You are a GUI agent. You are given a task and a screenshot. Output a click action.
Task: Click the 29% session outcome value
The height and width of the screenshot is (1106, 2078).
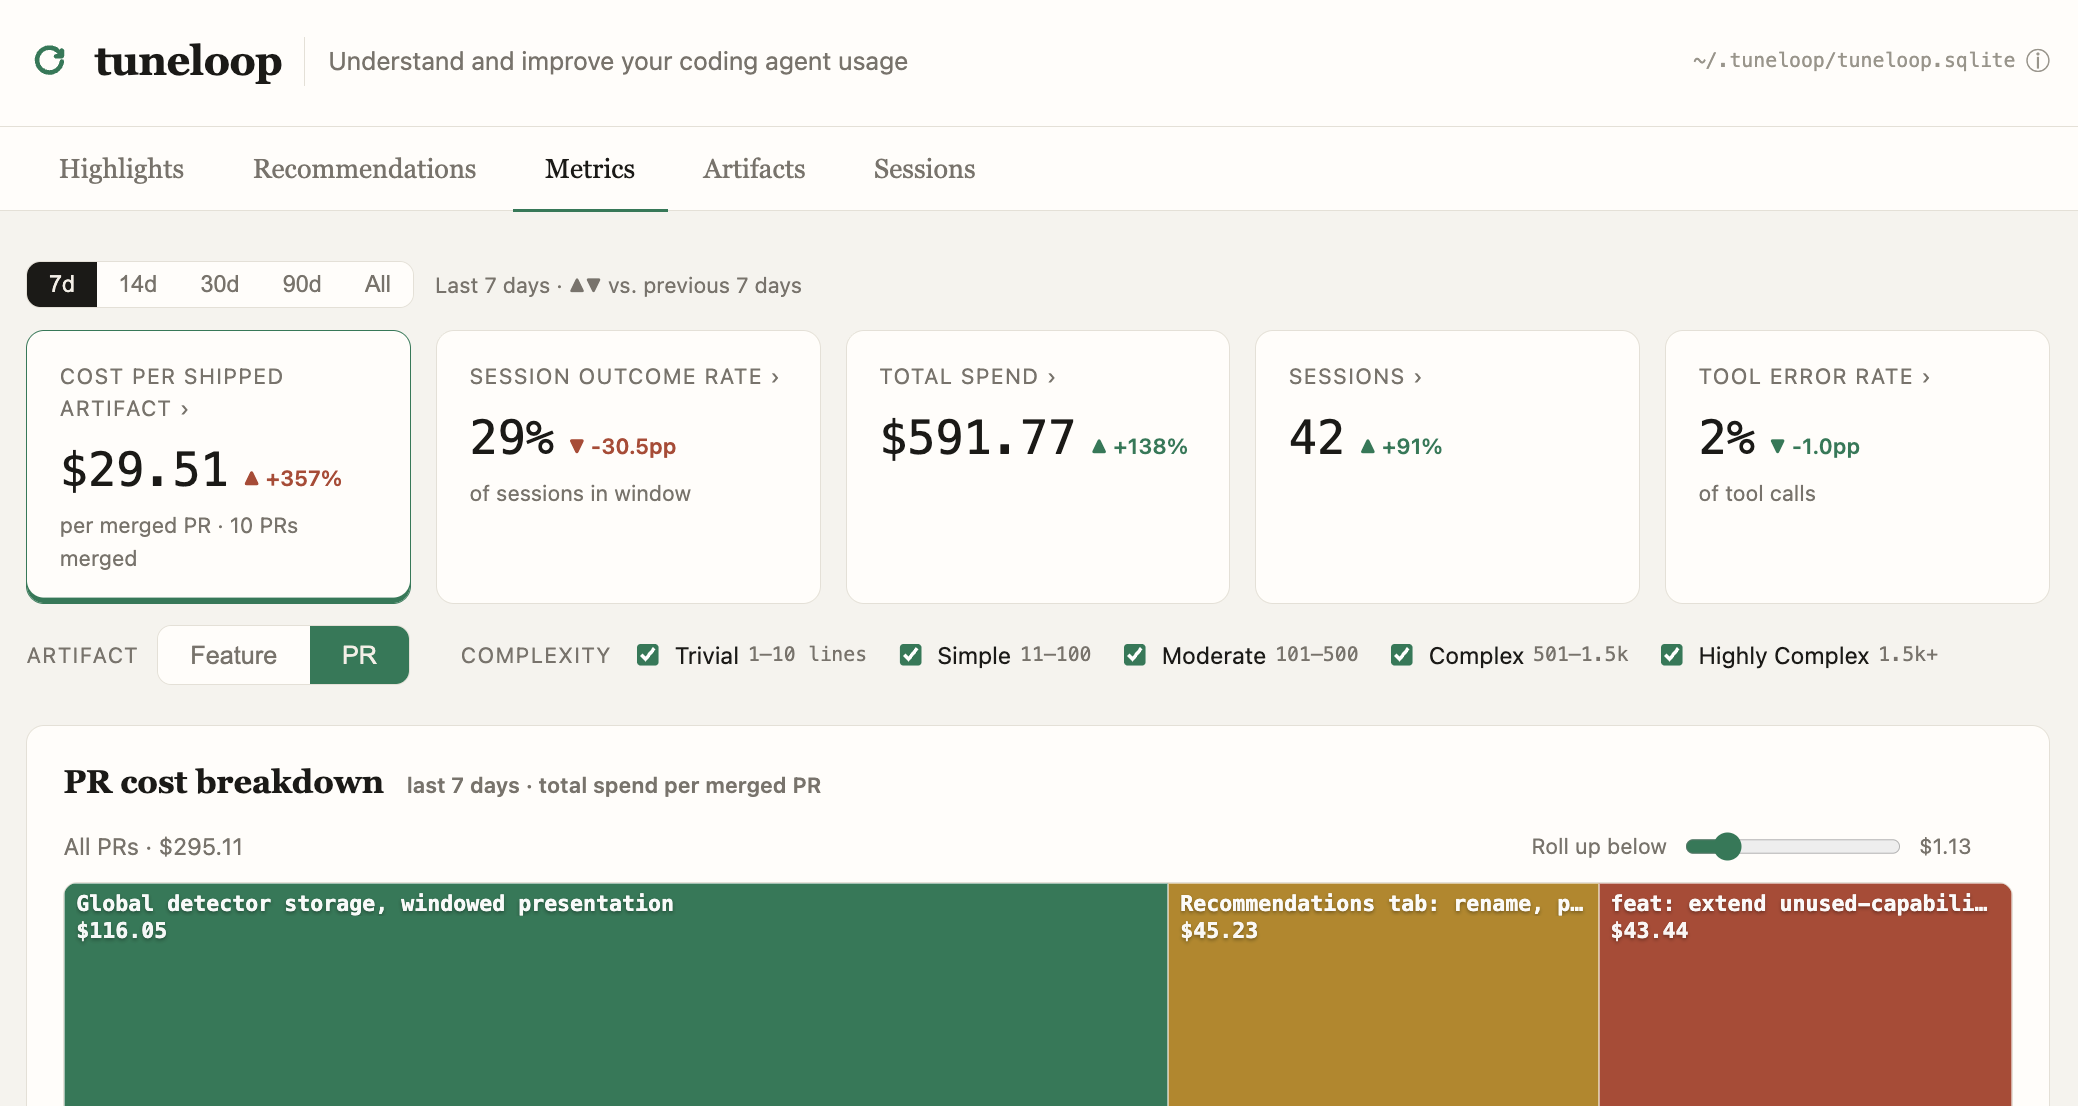tap(512, 438)
